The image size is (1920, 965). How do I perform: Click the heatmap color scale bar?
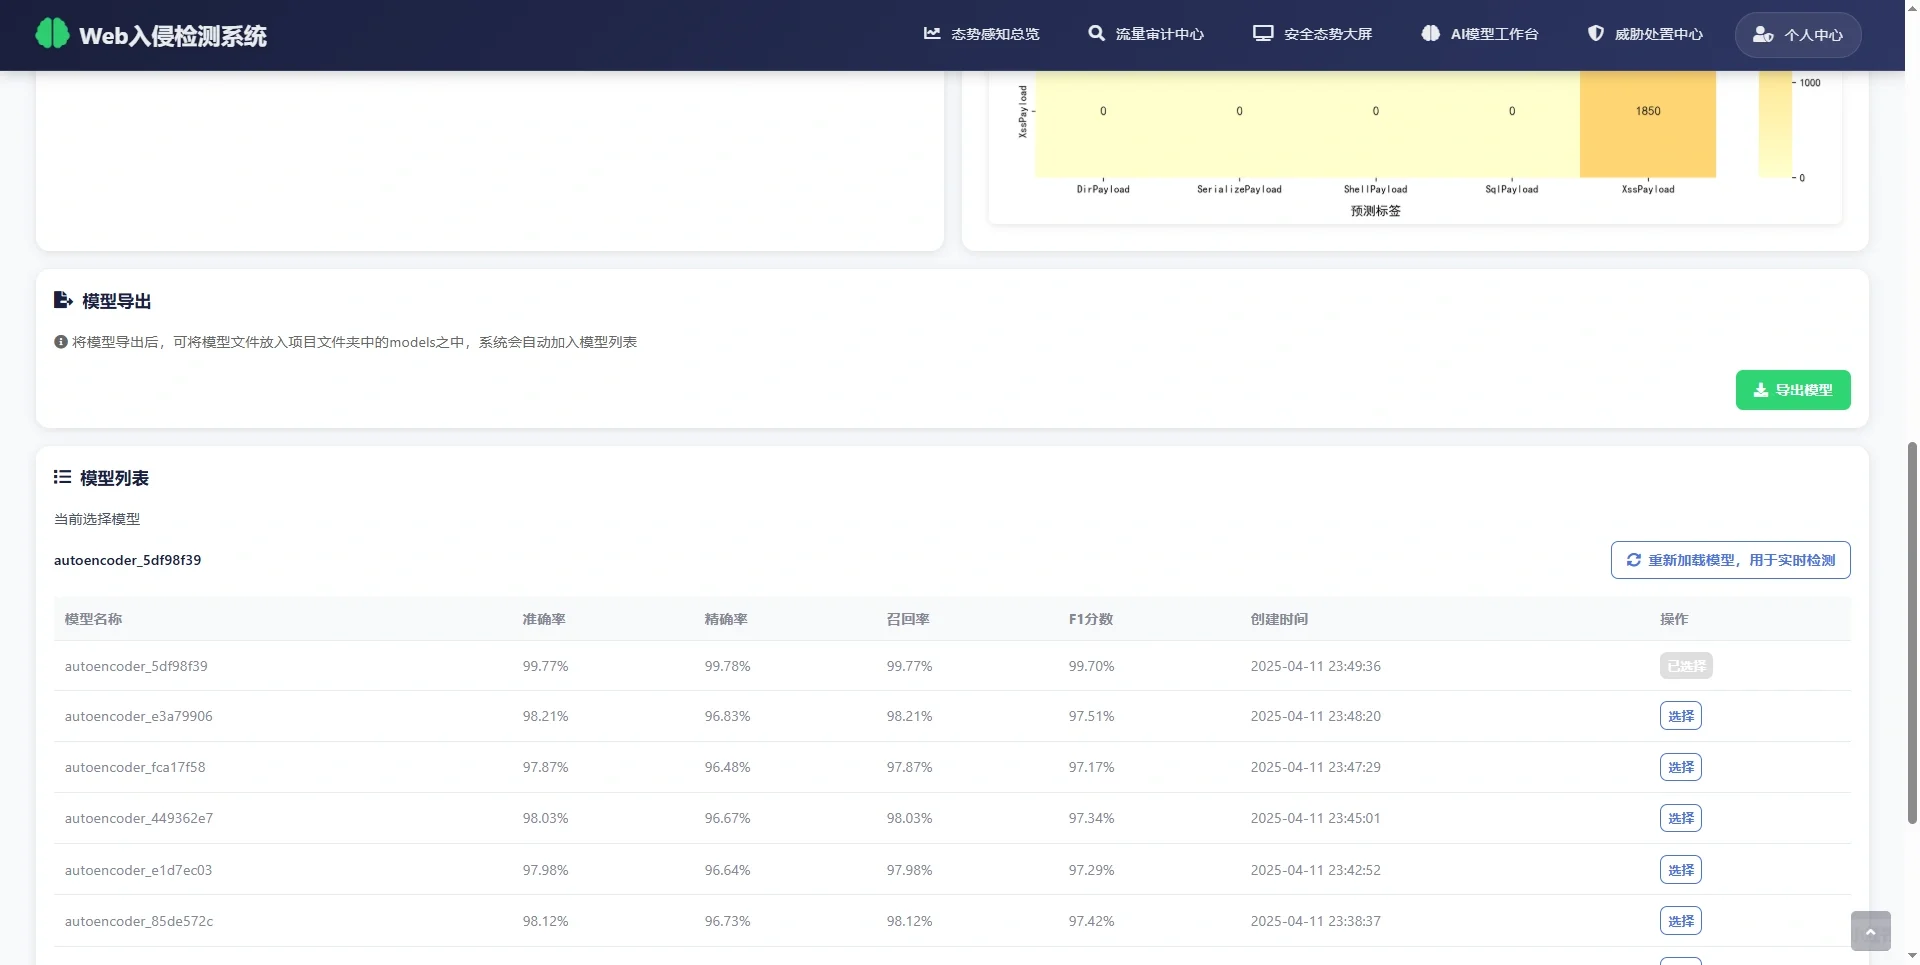1775,125
